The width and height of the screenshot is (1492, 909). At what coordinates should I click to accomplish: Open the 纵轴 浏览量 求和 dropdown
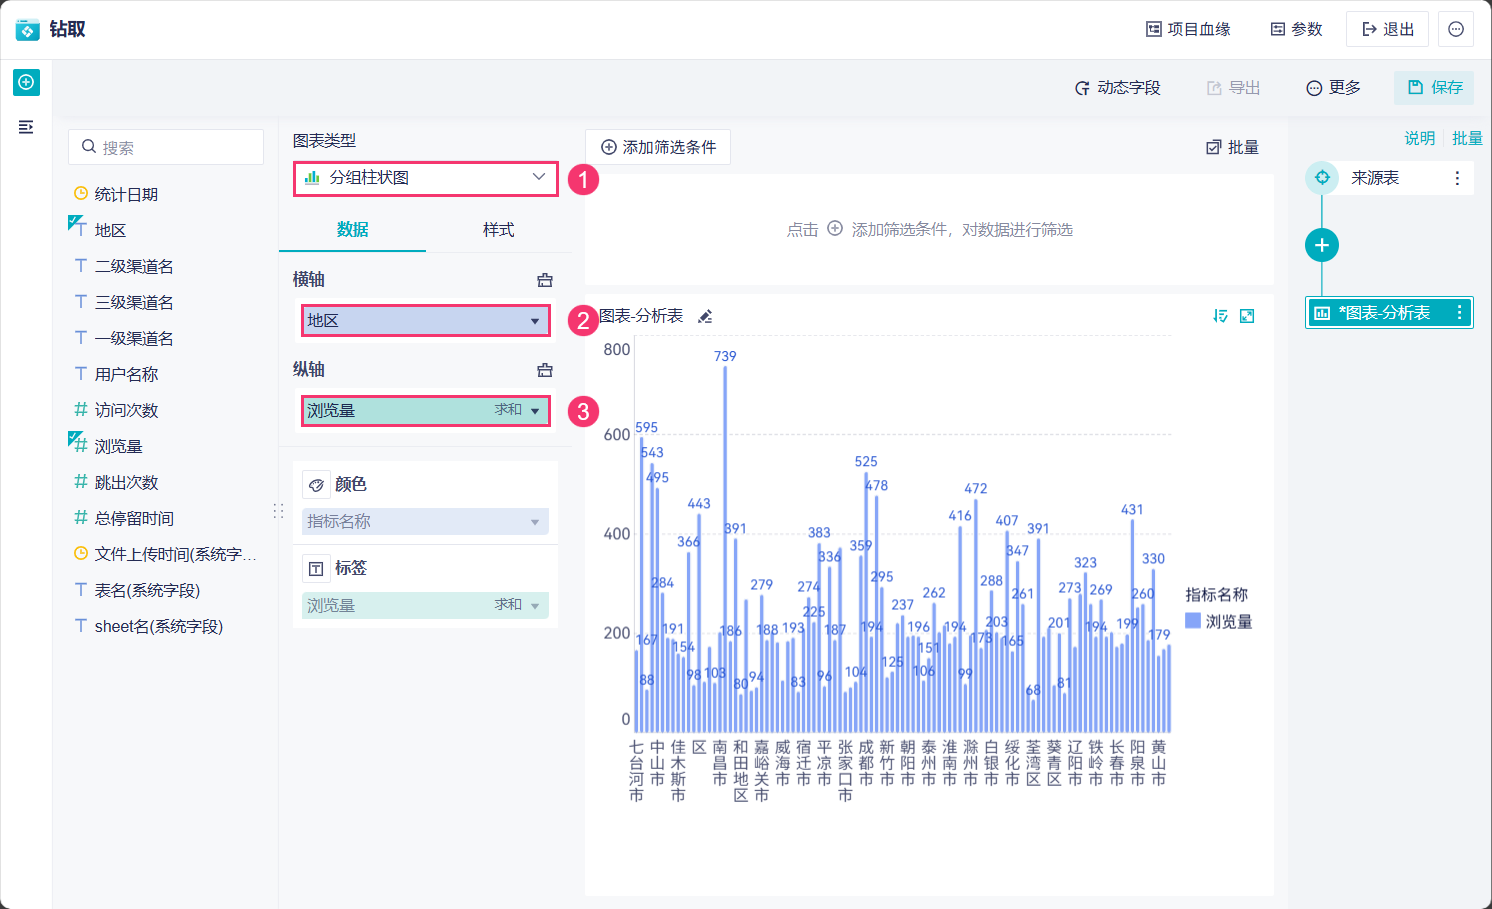(x=426, y=411)
